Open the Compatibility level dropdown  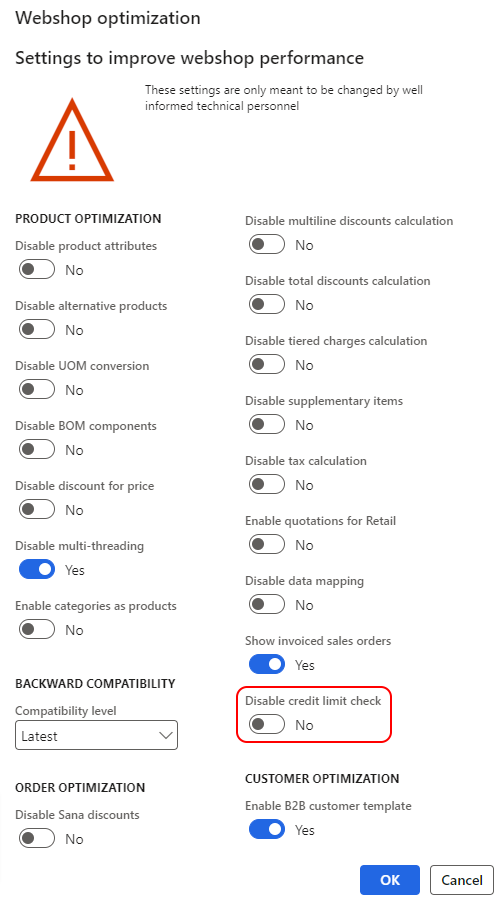[x=97, y=736]
